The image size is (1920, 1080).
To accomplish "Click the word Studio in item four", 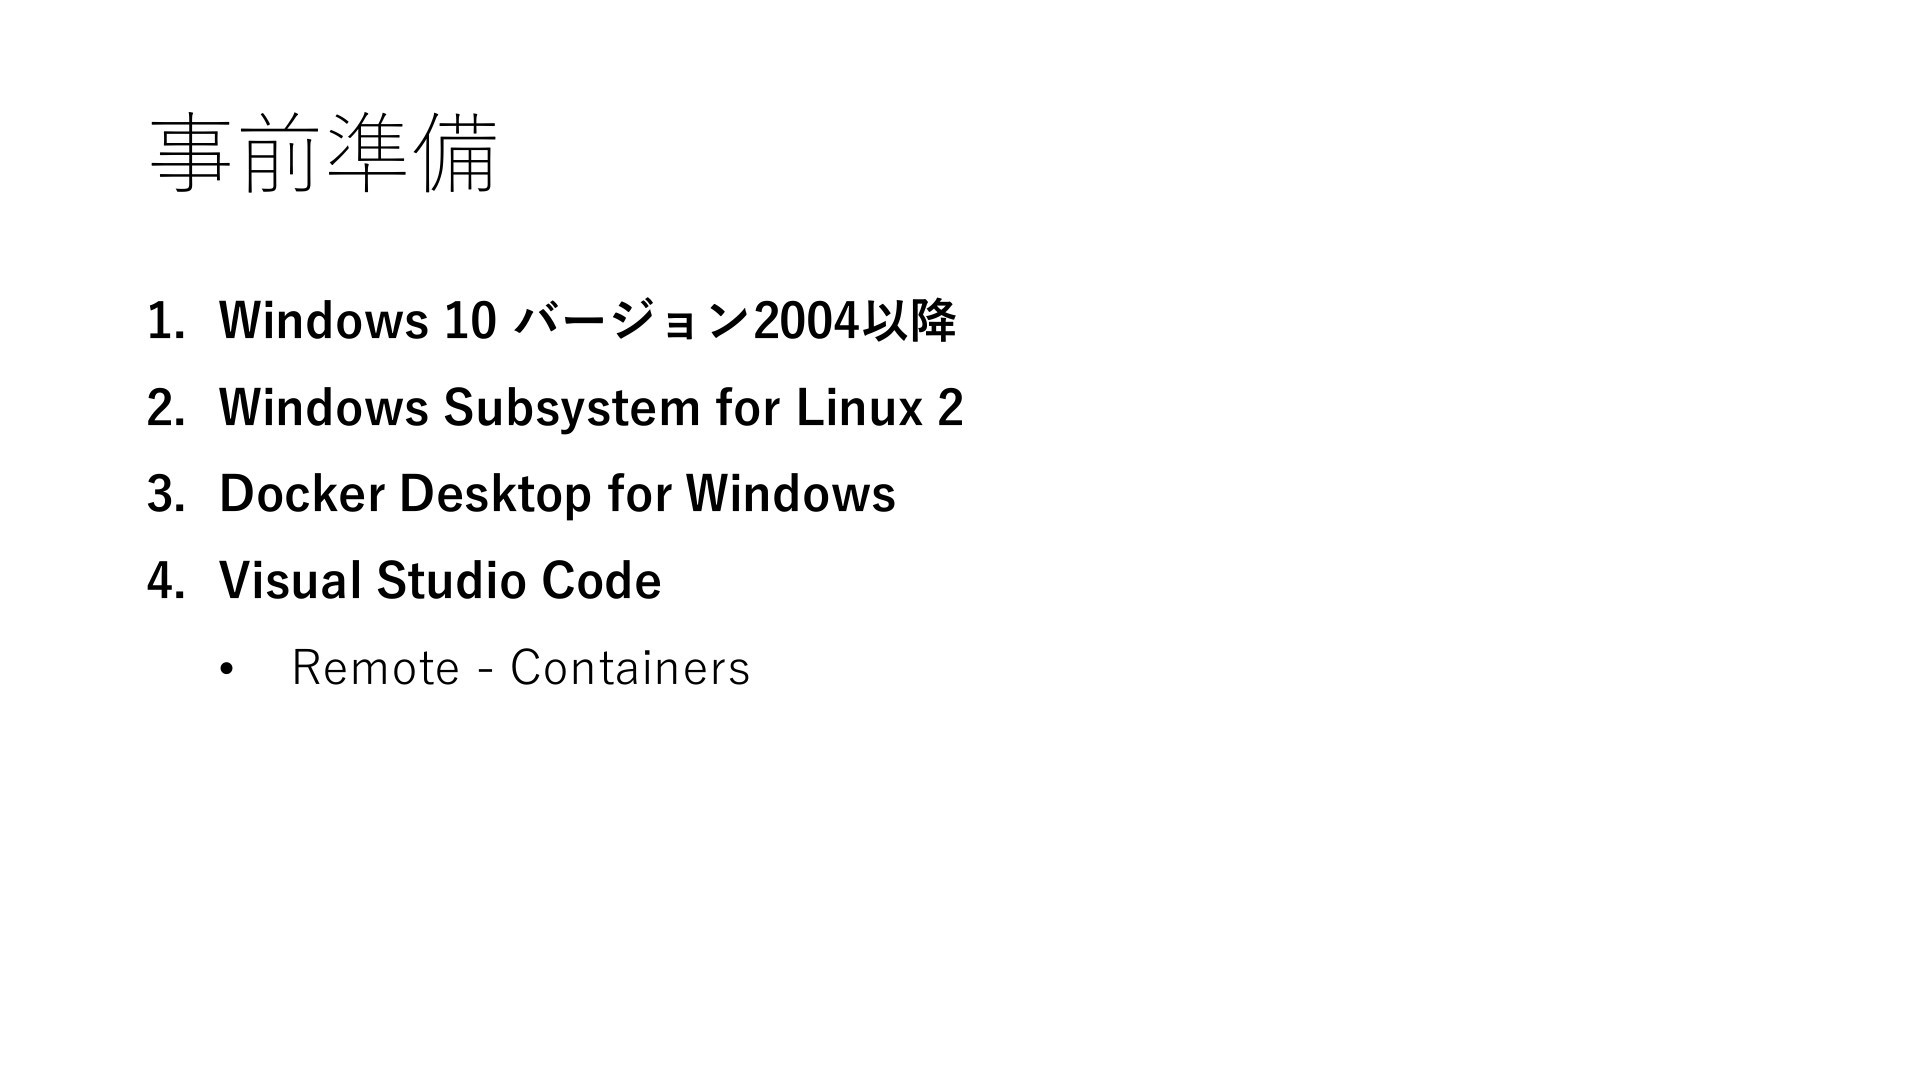I will 450,581.
